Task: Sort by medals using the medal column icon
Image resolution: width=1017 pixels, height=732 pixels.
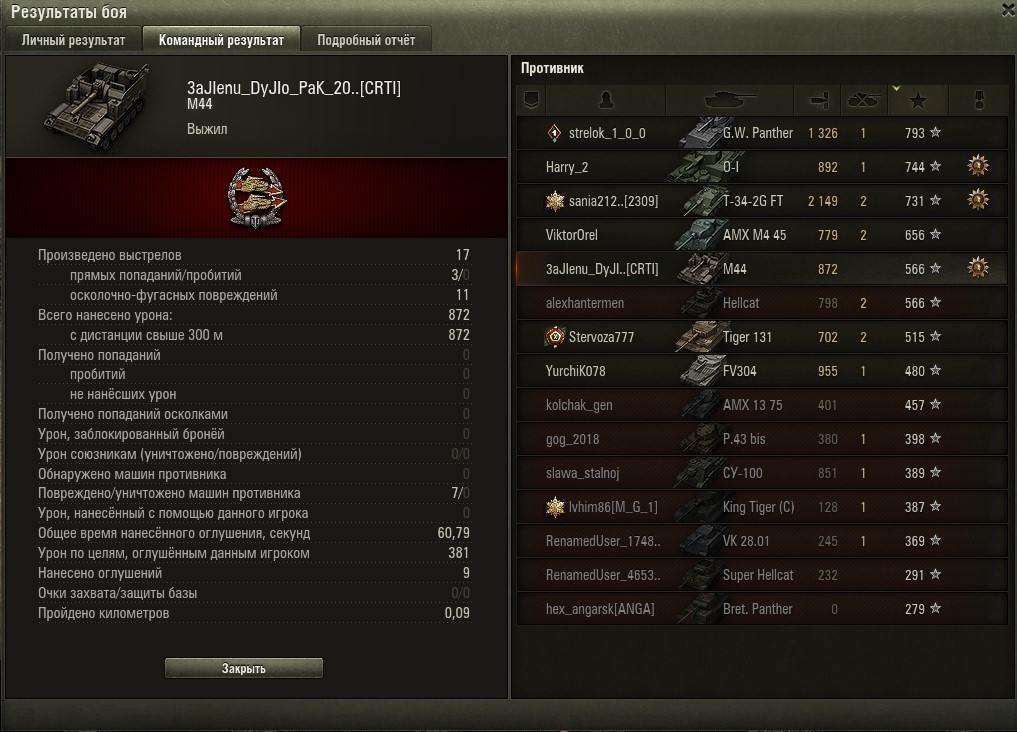Action: click(979, 100)
